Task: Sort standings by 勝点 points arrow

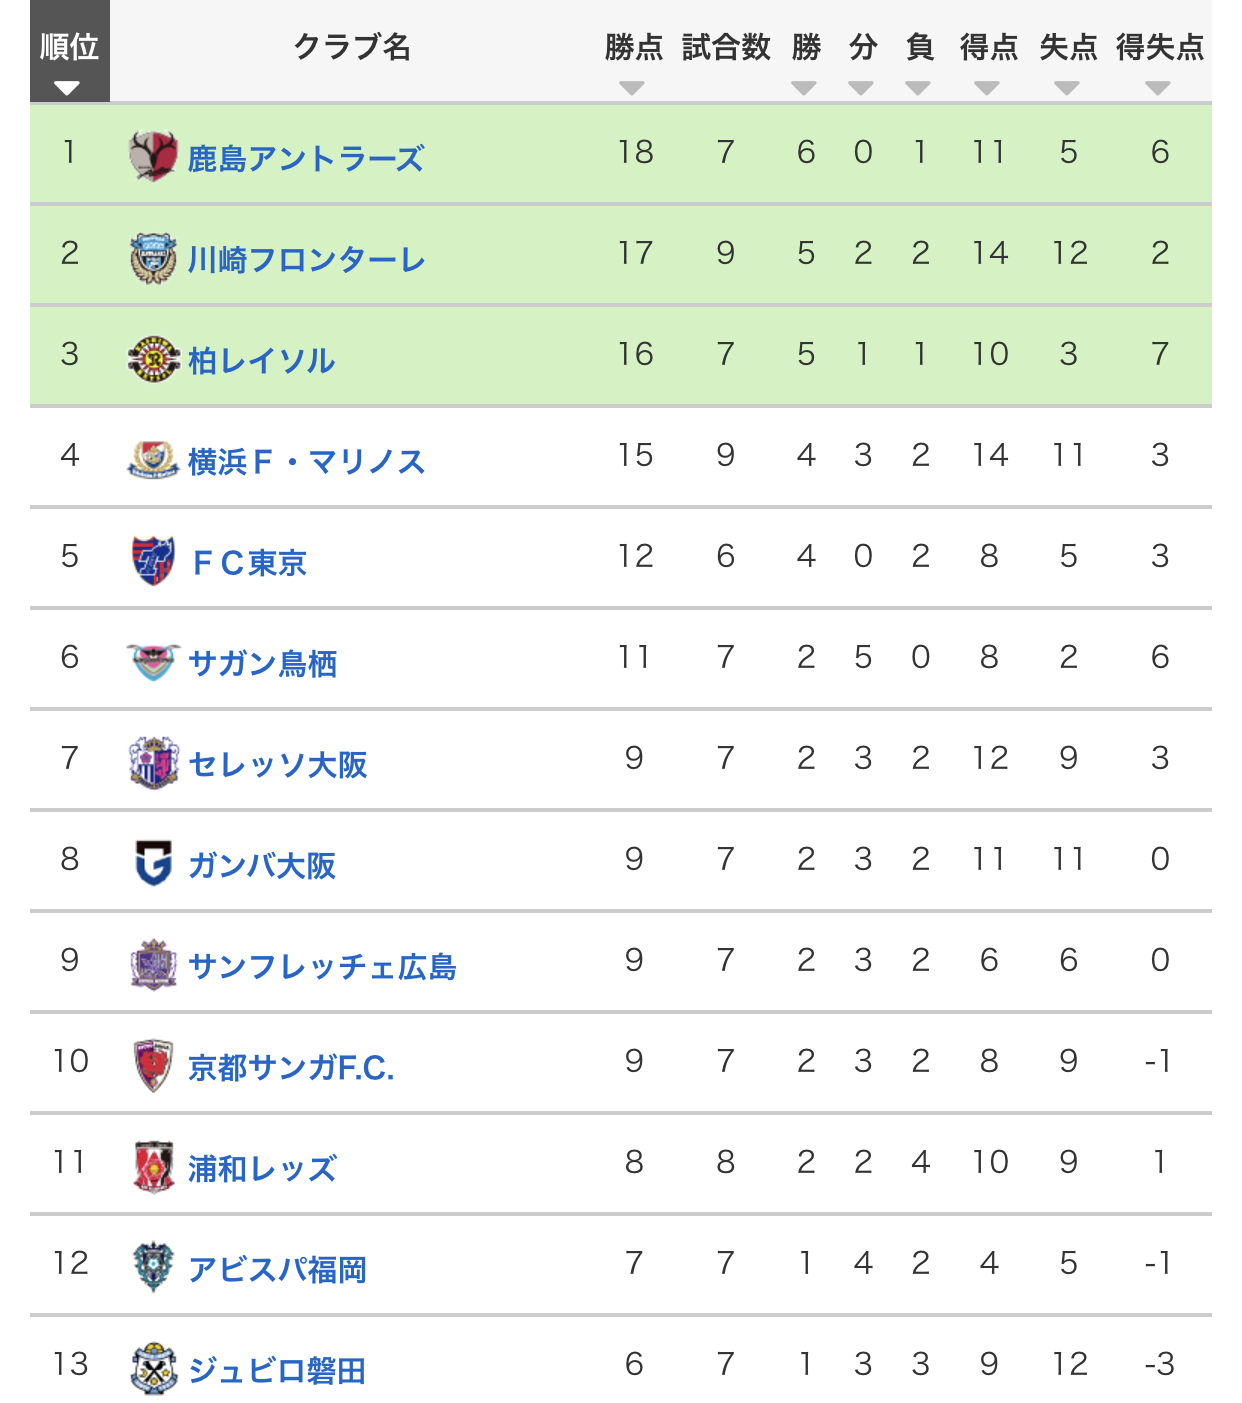Action: pos(631,88)
